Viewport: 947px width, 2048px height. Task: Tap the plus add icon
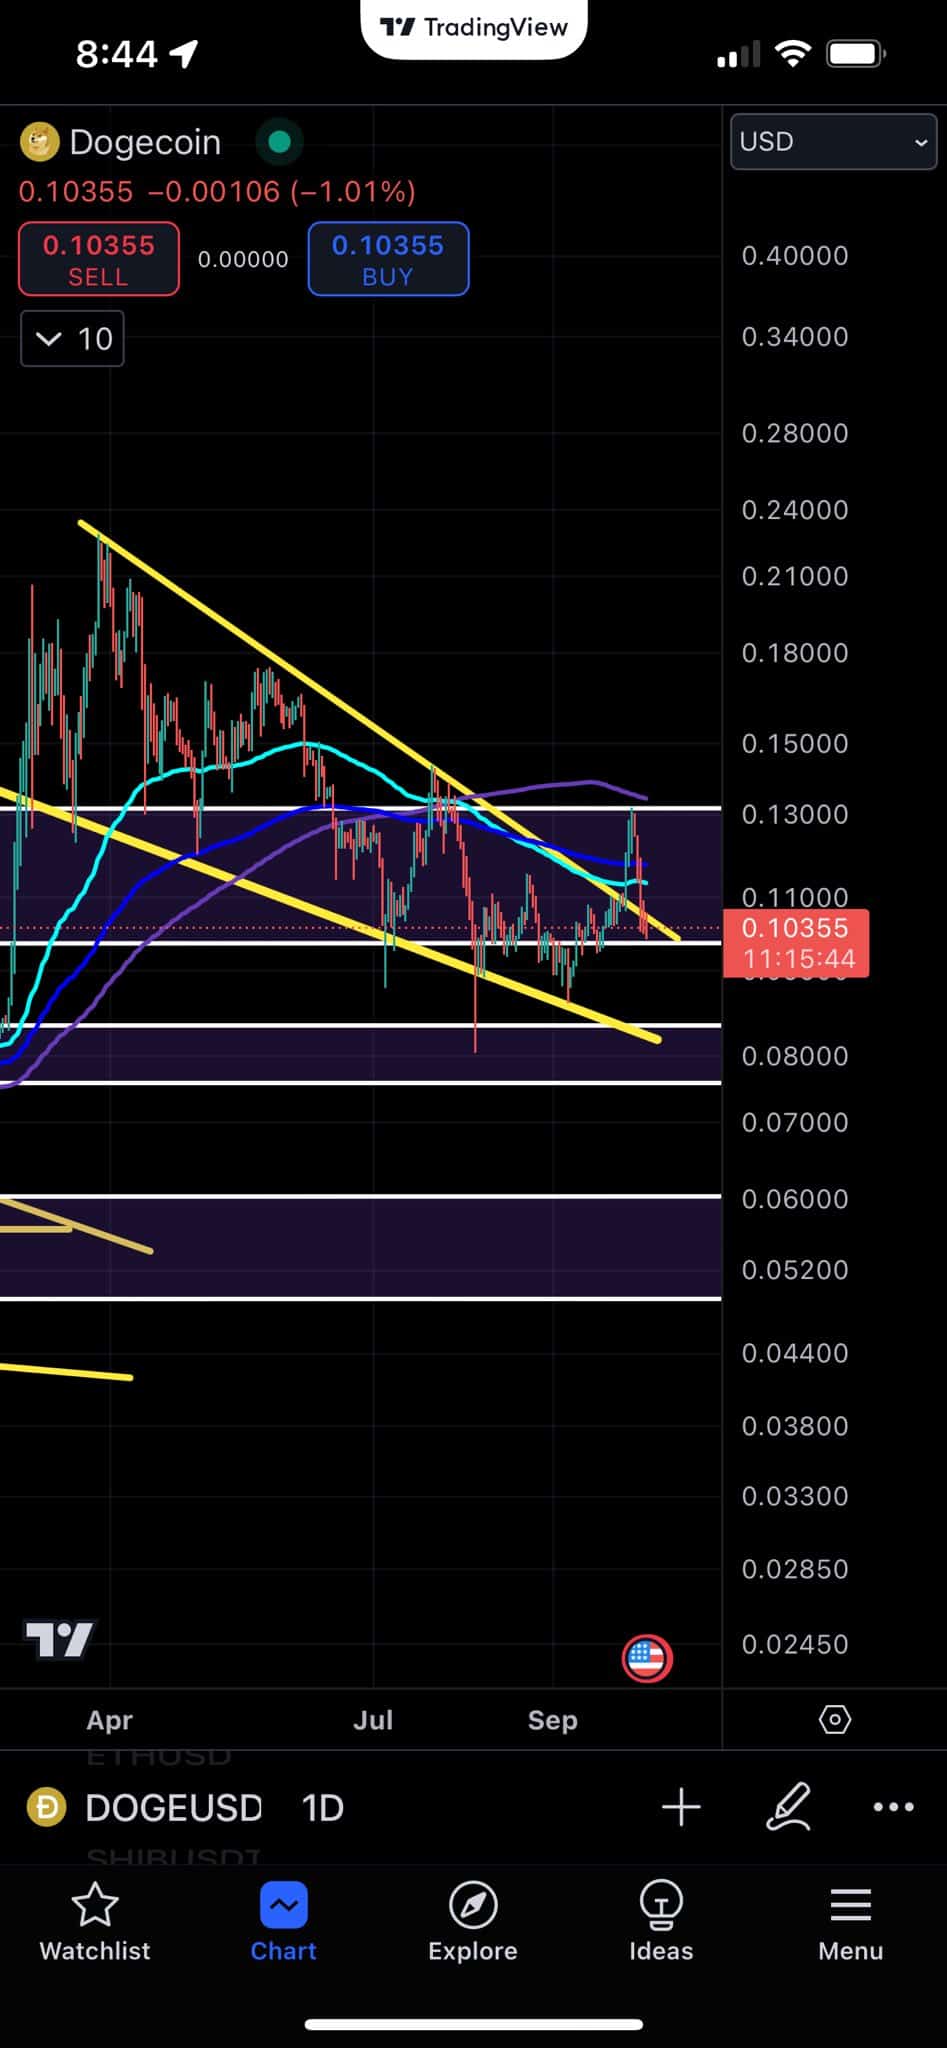click(681, 1807)
